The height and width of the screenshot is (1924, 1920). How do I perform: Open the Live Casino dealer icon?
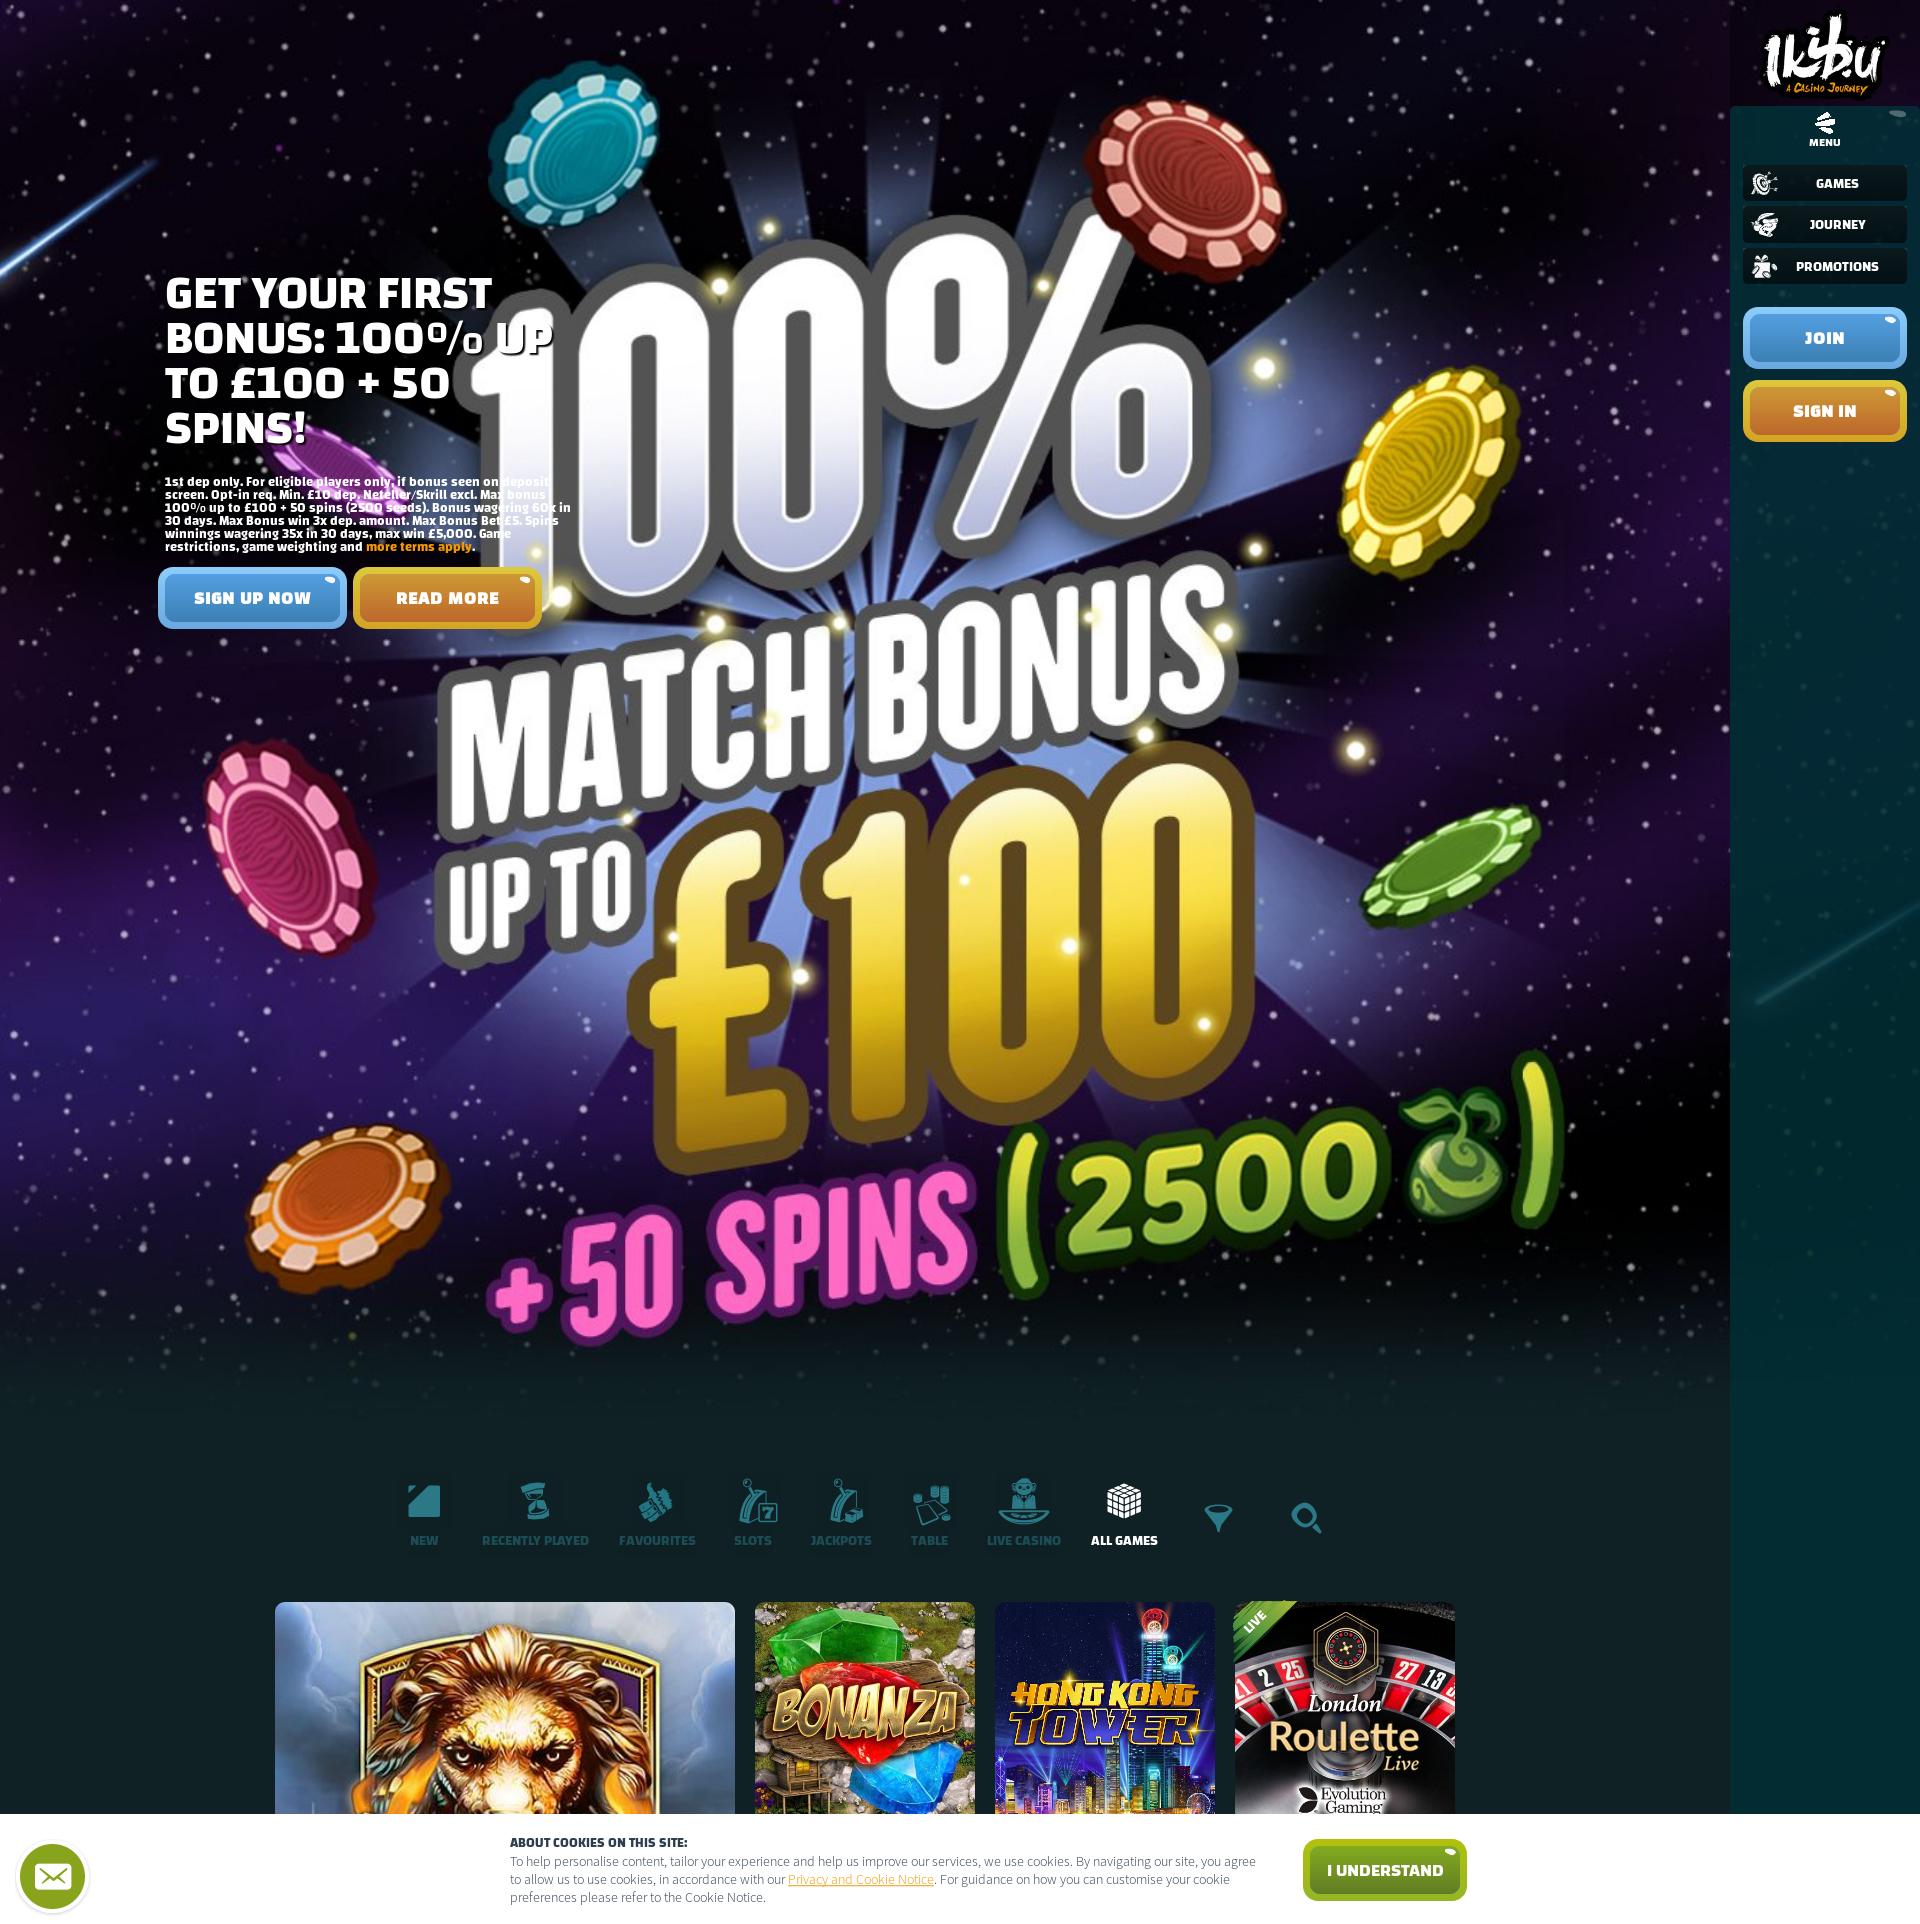1023,1503
